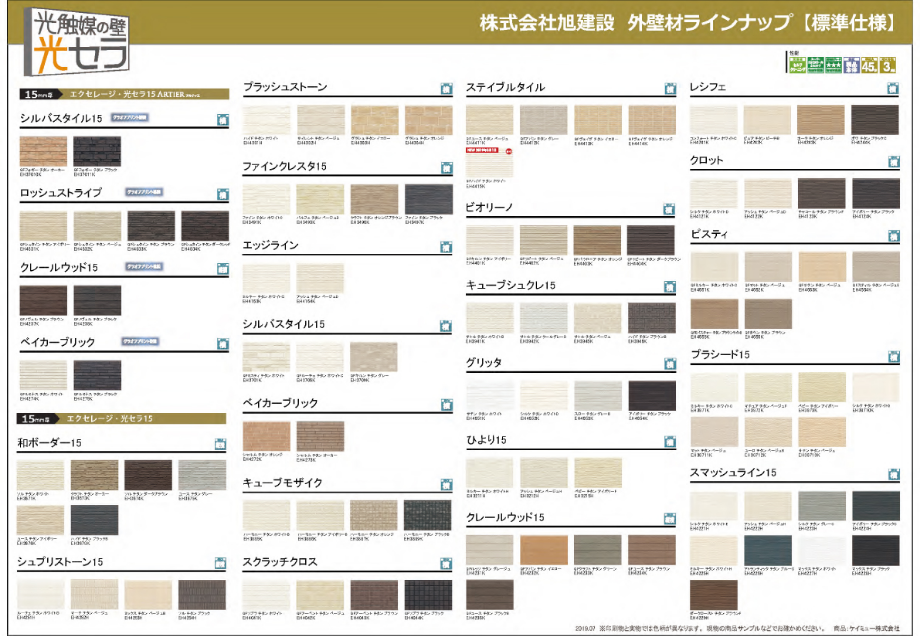Click the teal icon next to レシフェ
The height and width of the screenshot is (636, 920).
point(893,88)
